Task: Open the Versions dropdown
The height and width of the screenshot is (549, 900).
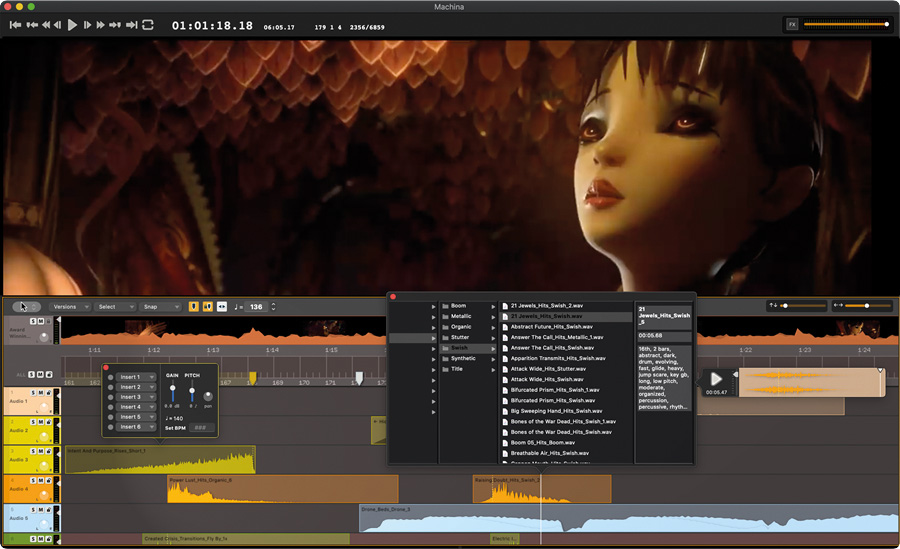Action: click(x=69, y=307)
